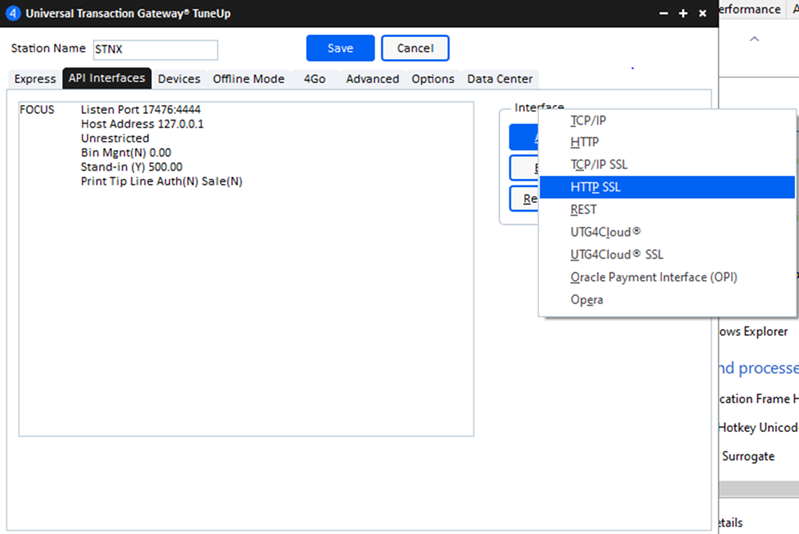Choose TCP/IP from the interface menu
This screenshot has height=534, width=799.
[667, 121]
